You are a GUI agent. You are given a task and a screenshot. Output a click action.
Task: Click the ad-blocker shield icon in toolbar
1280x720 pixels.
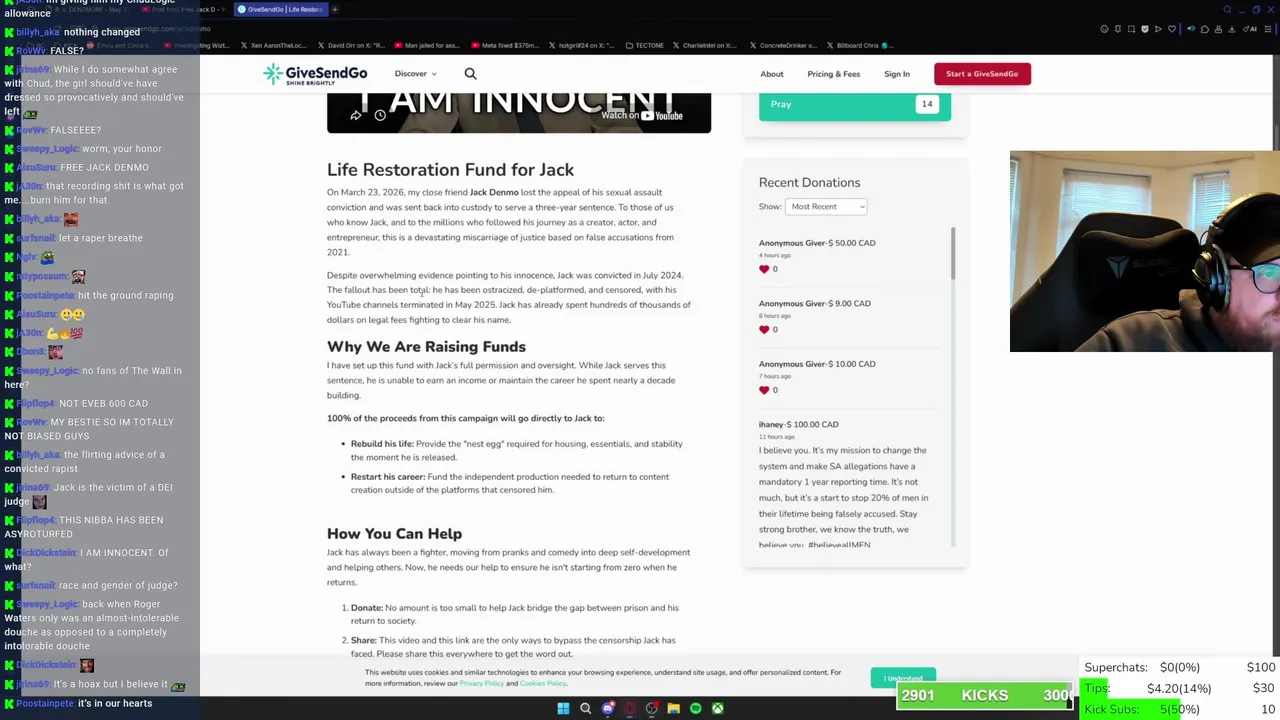click(x=1145, y=29)
